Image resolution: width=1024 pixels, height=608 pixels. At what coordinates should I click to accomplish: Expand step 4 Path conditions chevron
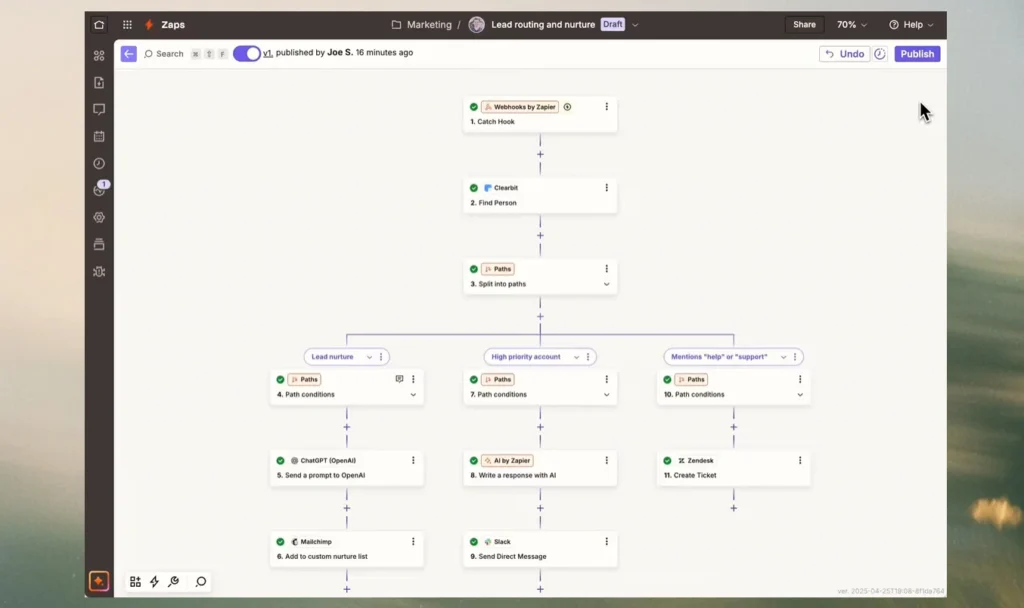tap(413, 394)
